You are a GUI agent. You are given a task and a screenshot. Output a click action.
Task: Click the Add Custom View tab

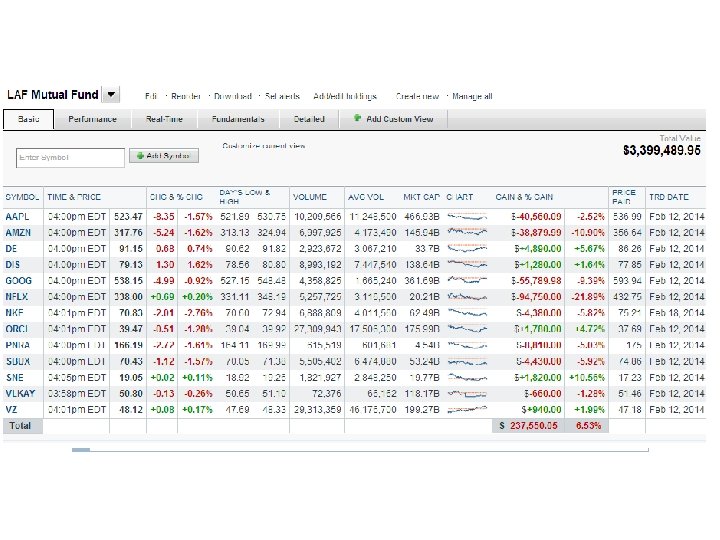coord(393,119)
